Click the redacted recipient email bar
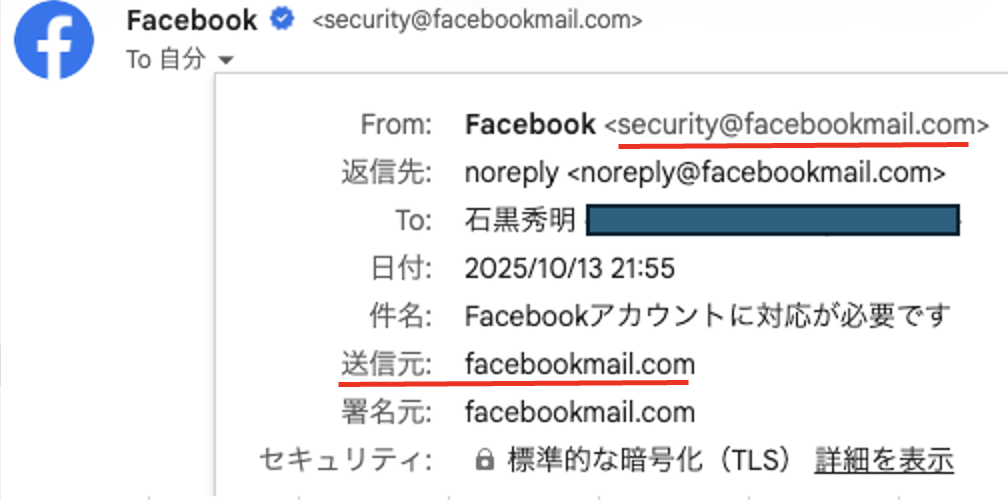Screen dimensions: 1008x500 (773, 221)
